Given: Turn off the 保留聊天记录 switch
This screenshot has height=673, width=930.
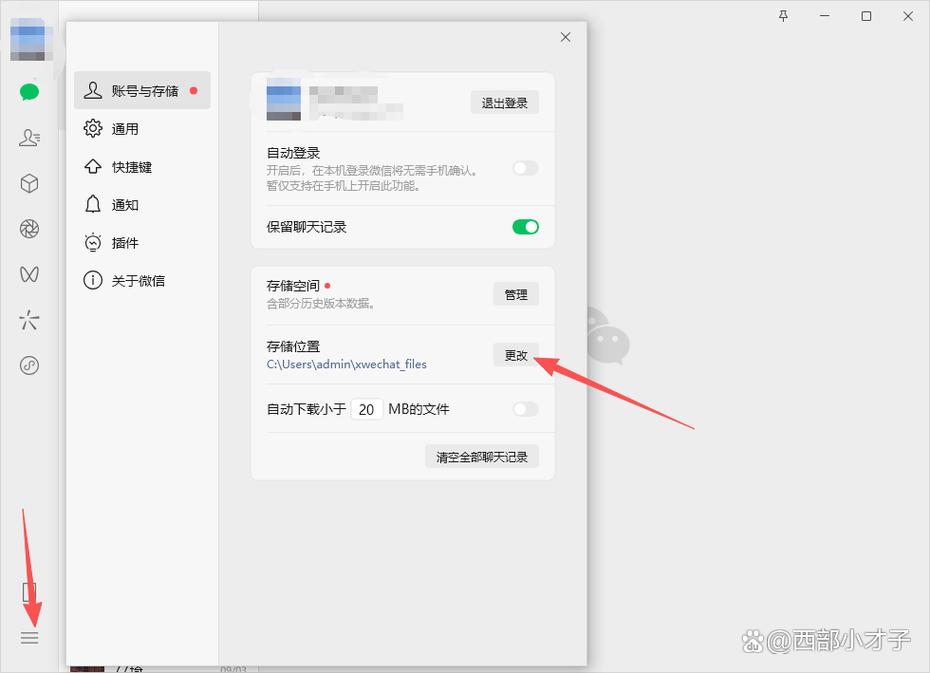Looking at the screenshot, I should tap(524, 227).
